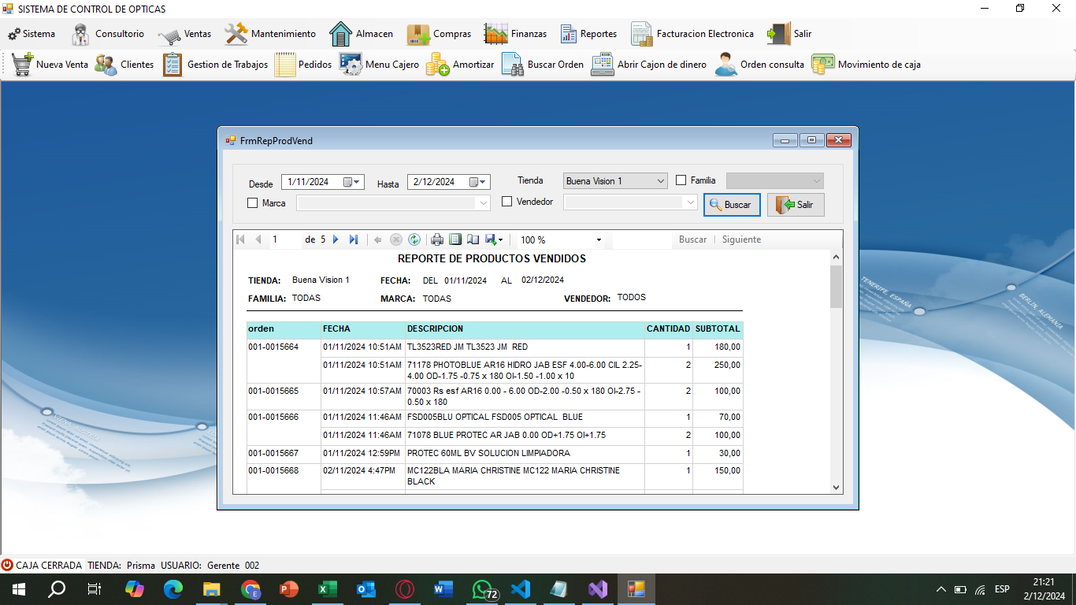Go to last report page
This screenshot has width=1076, height=605.
point(353,239)
